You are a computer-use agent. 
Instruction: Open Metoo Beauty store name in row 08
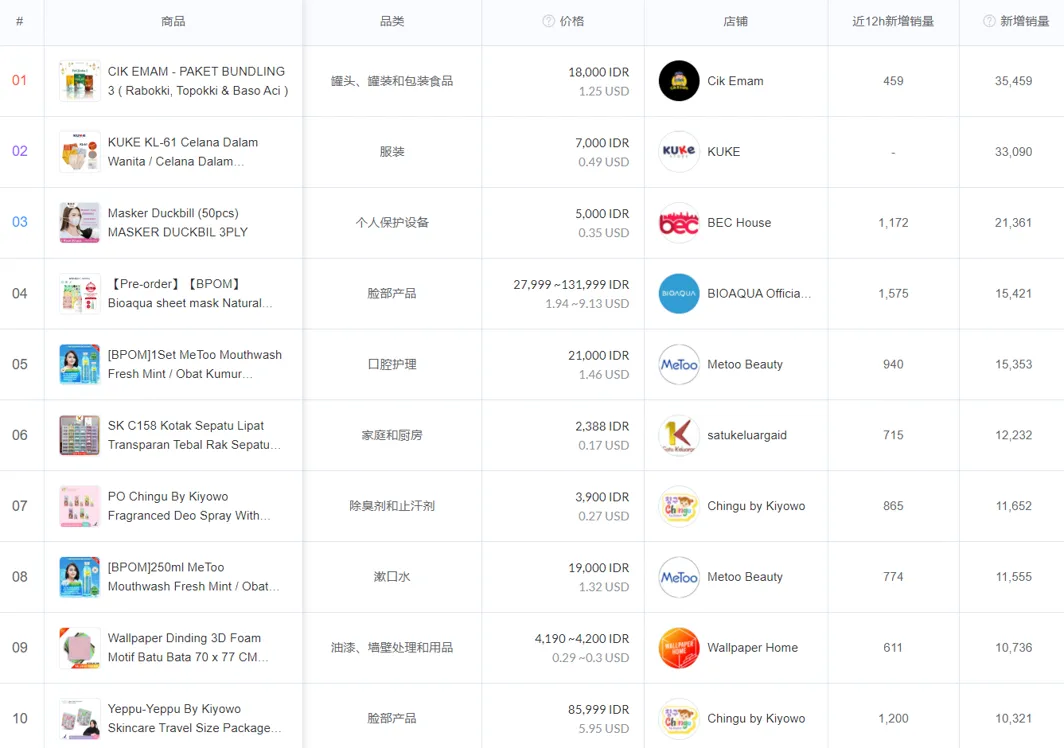[744, 577]
